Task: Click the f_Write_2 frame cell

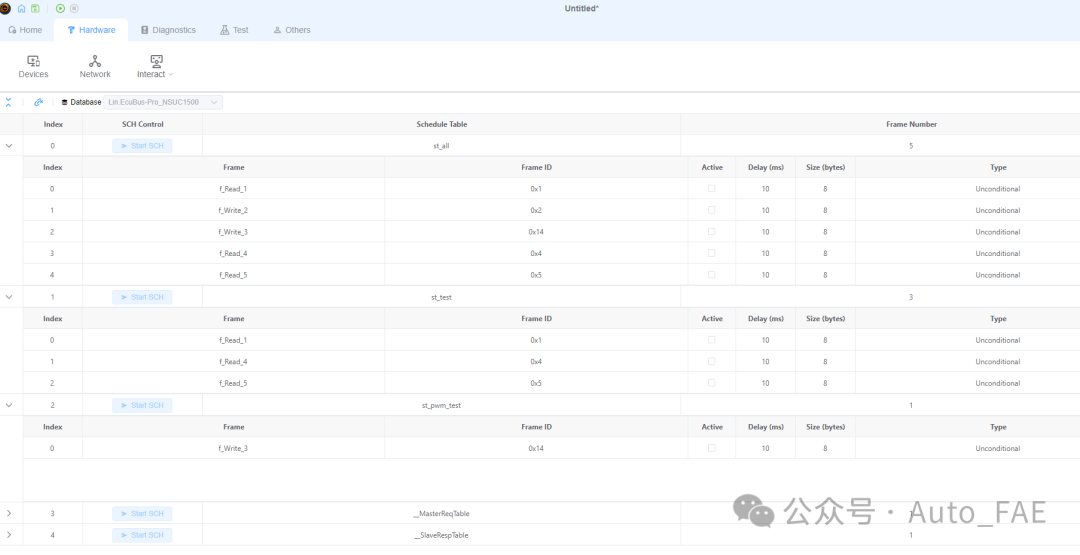Action: (233, 210)
